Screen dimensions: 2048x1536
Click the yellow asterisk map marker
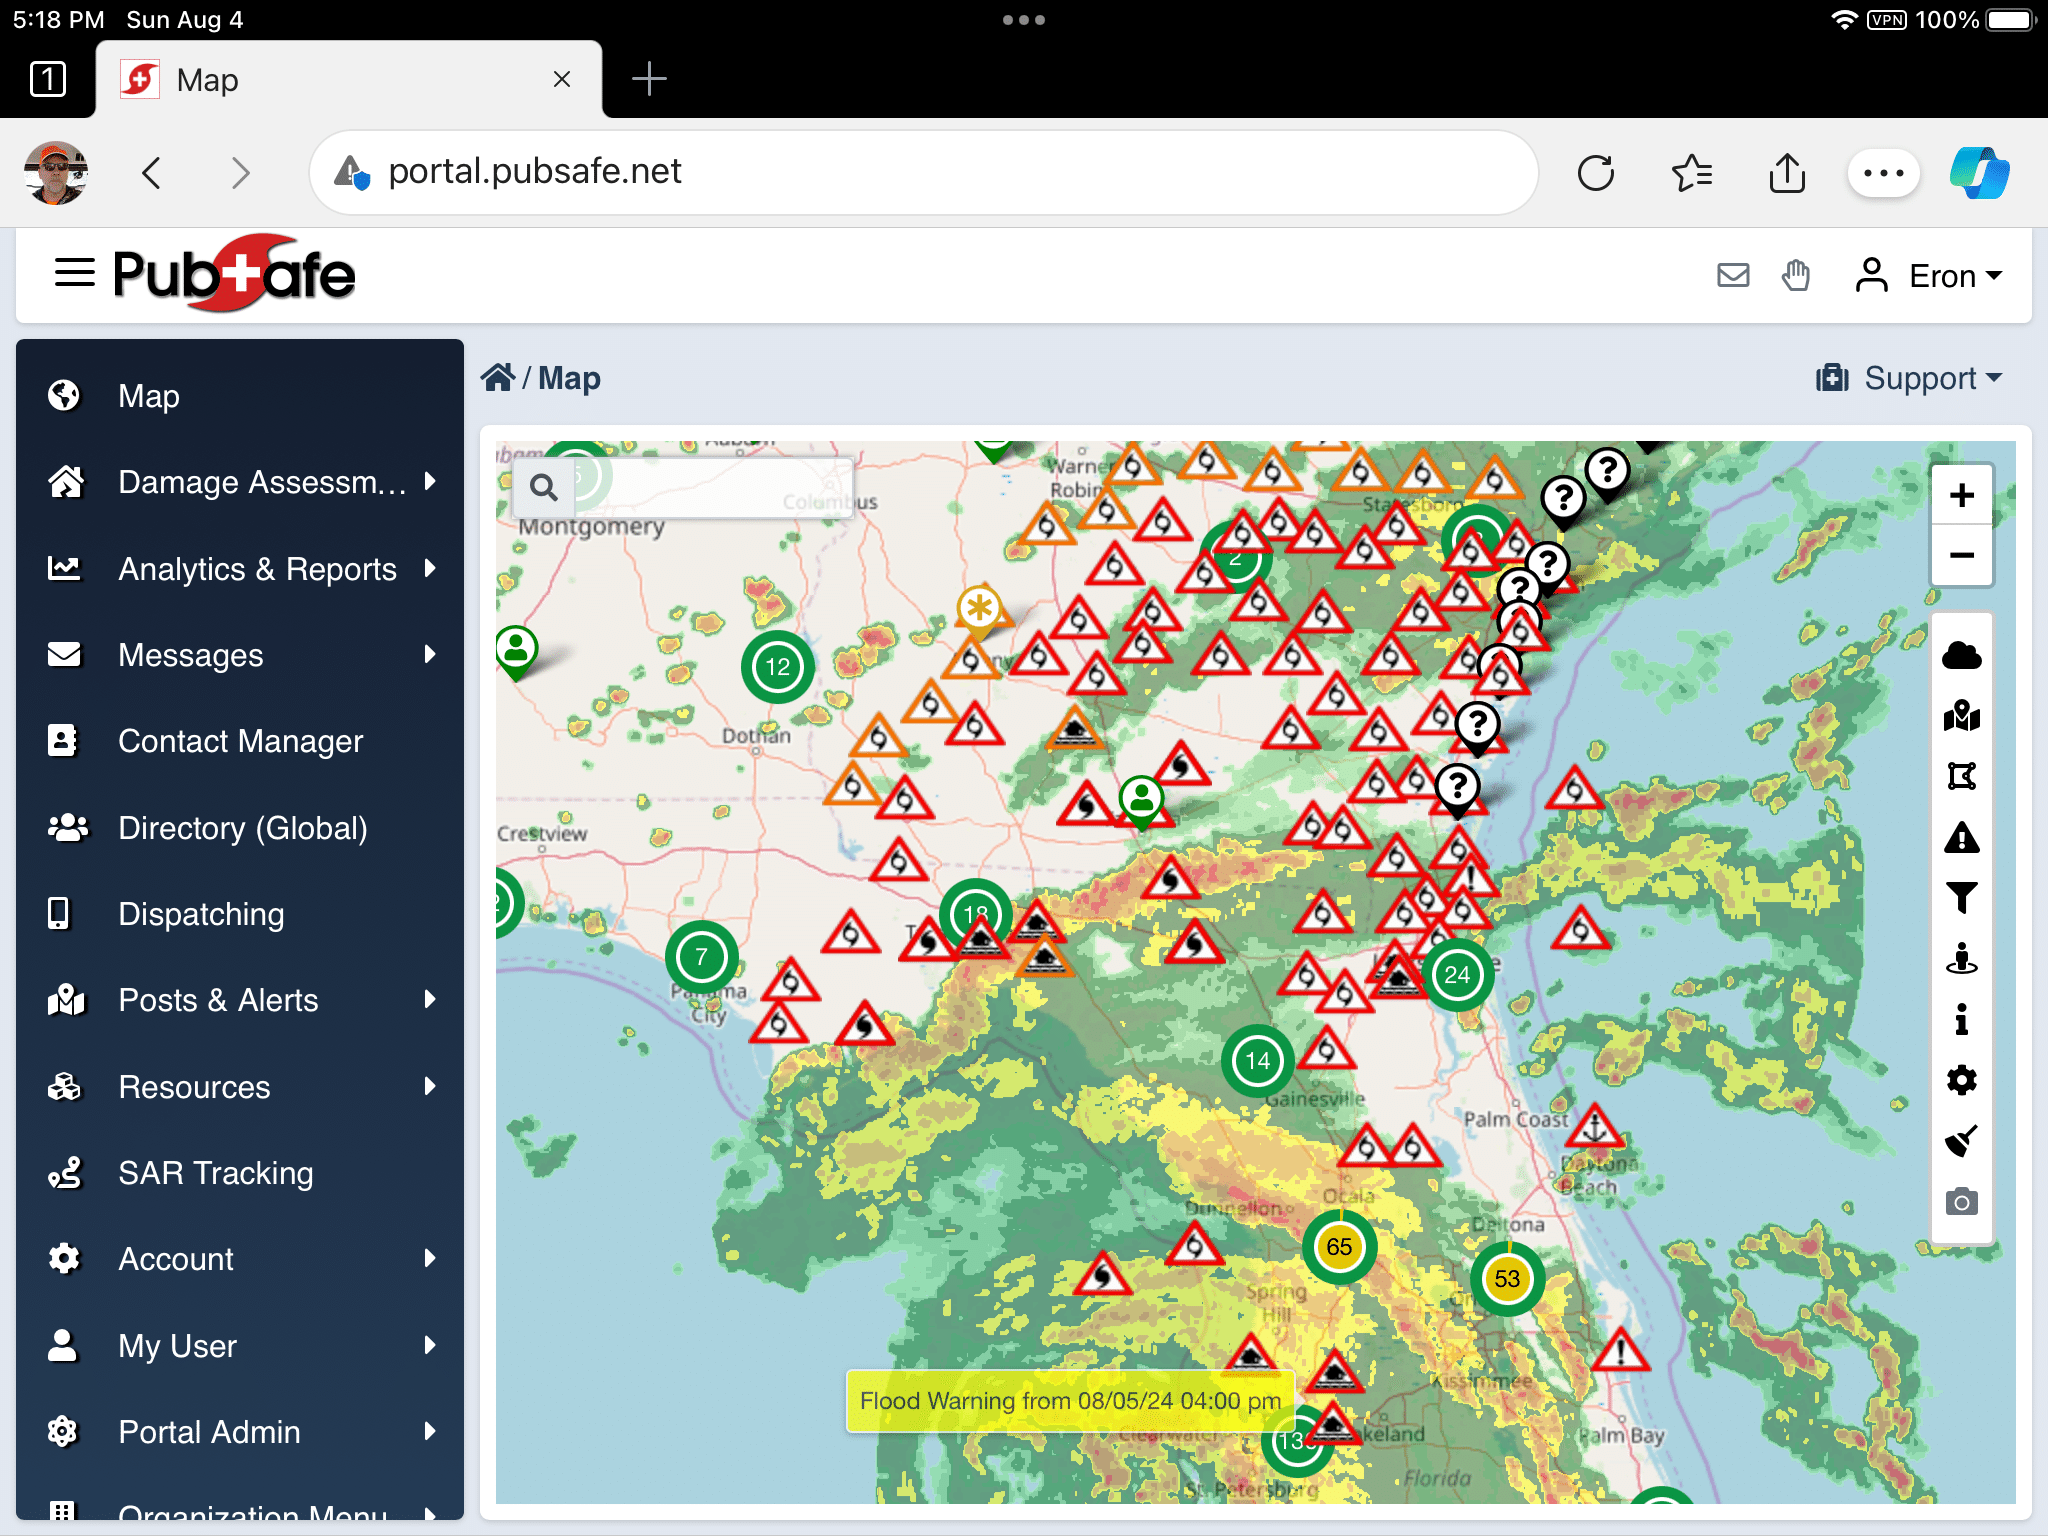point(979,608)
